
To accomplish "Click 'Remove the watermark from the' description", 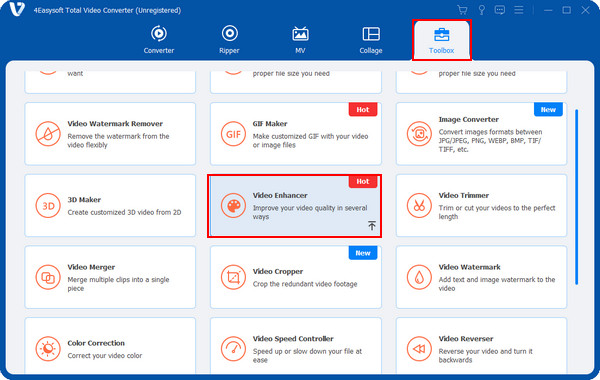I will (x=118, y=140).
